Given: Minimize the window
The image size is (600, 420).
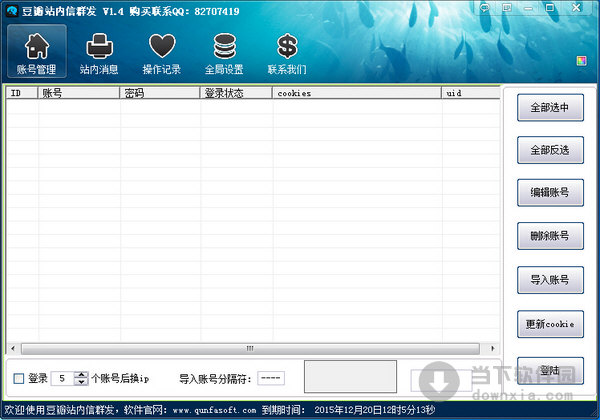Looking at the screenshot, I should point(528,8).
